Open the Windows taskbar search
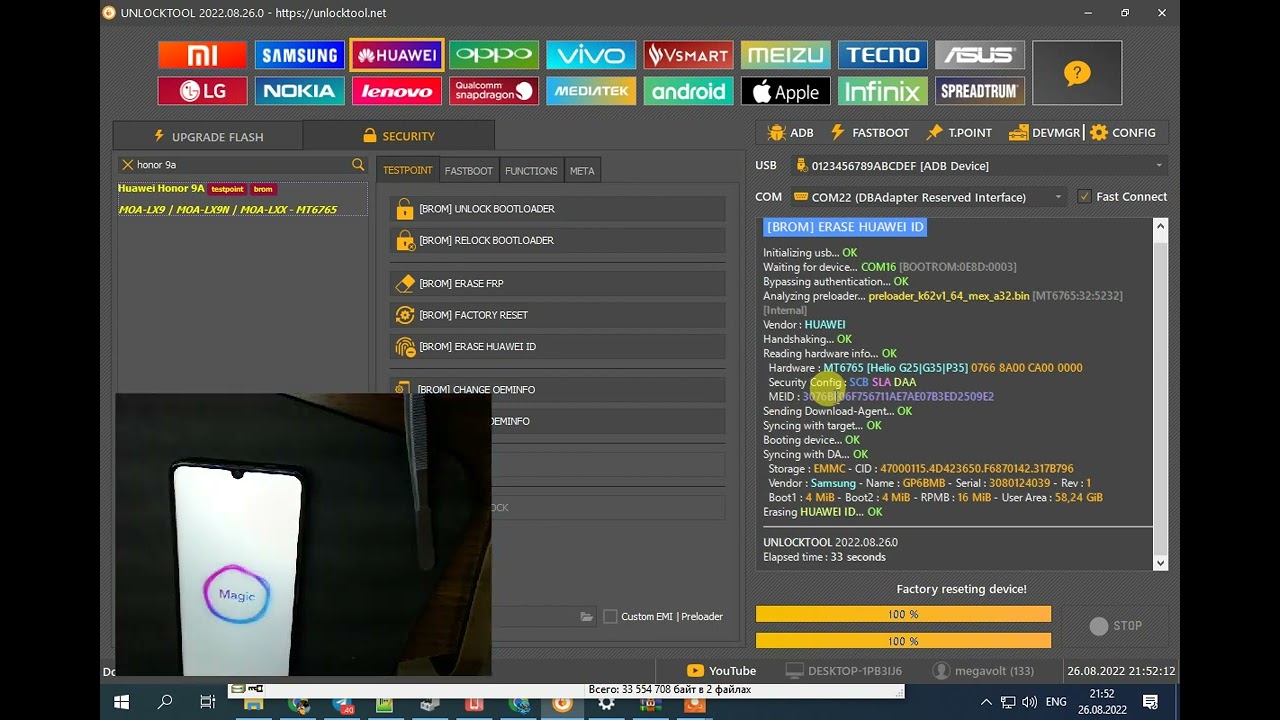Viewport: 1280px width, 720px height. pos(165,702)
